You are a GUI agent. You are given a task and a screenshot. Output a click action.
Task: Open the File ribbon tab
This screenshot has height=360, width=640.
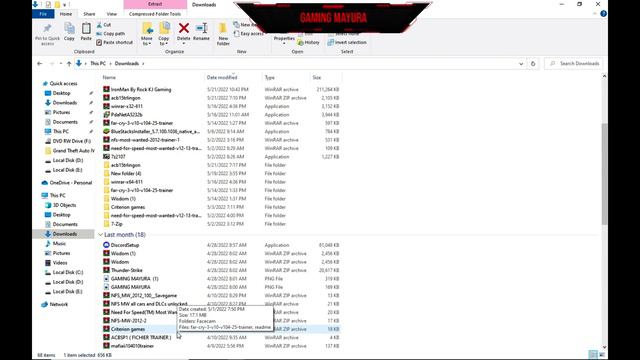pos(43,14)
